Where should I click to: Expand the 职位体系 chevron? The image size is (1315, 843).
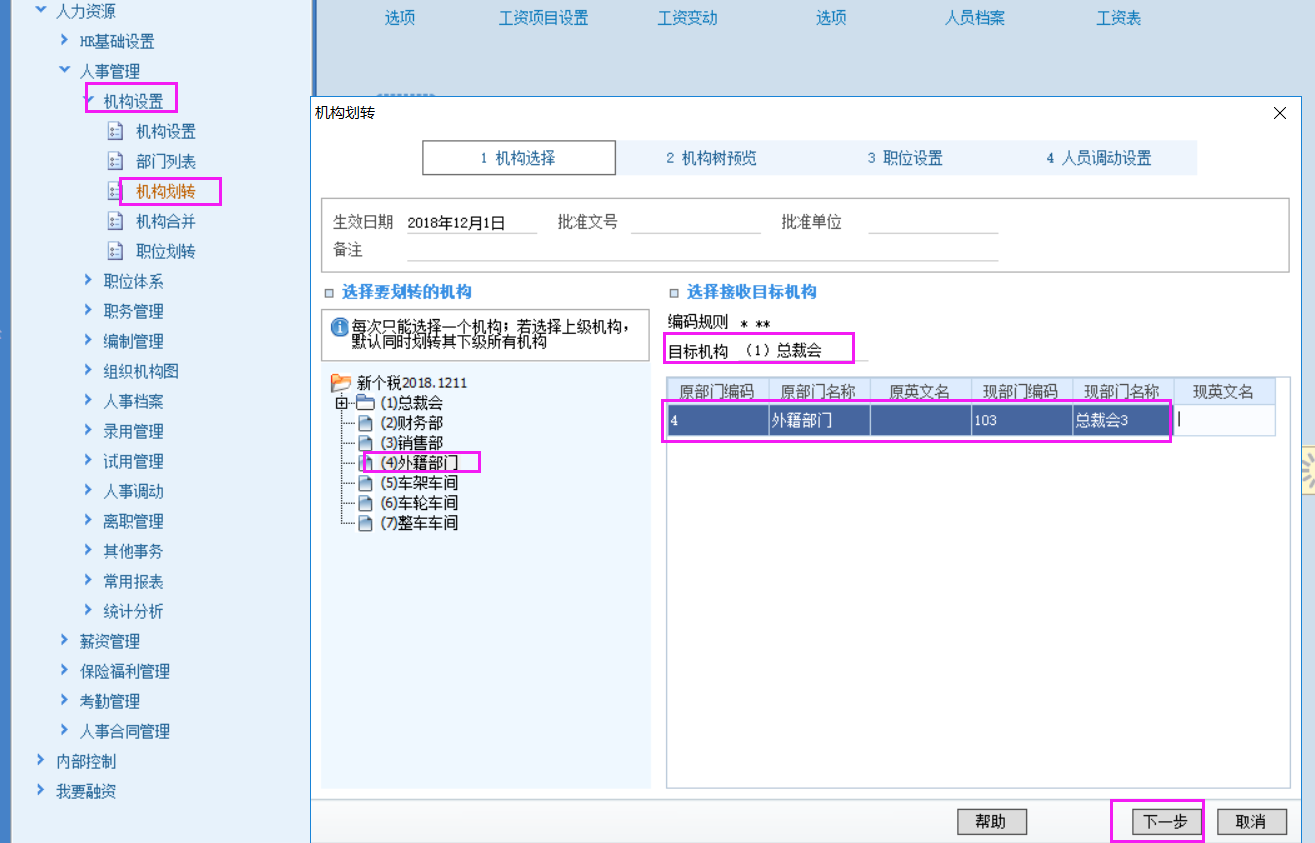89,281
